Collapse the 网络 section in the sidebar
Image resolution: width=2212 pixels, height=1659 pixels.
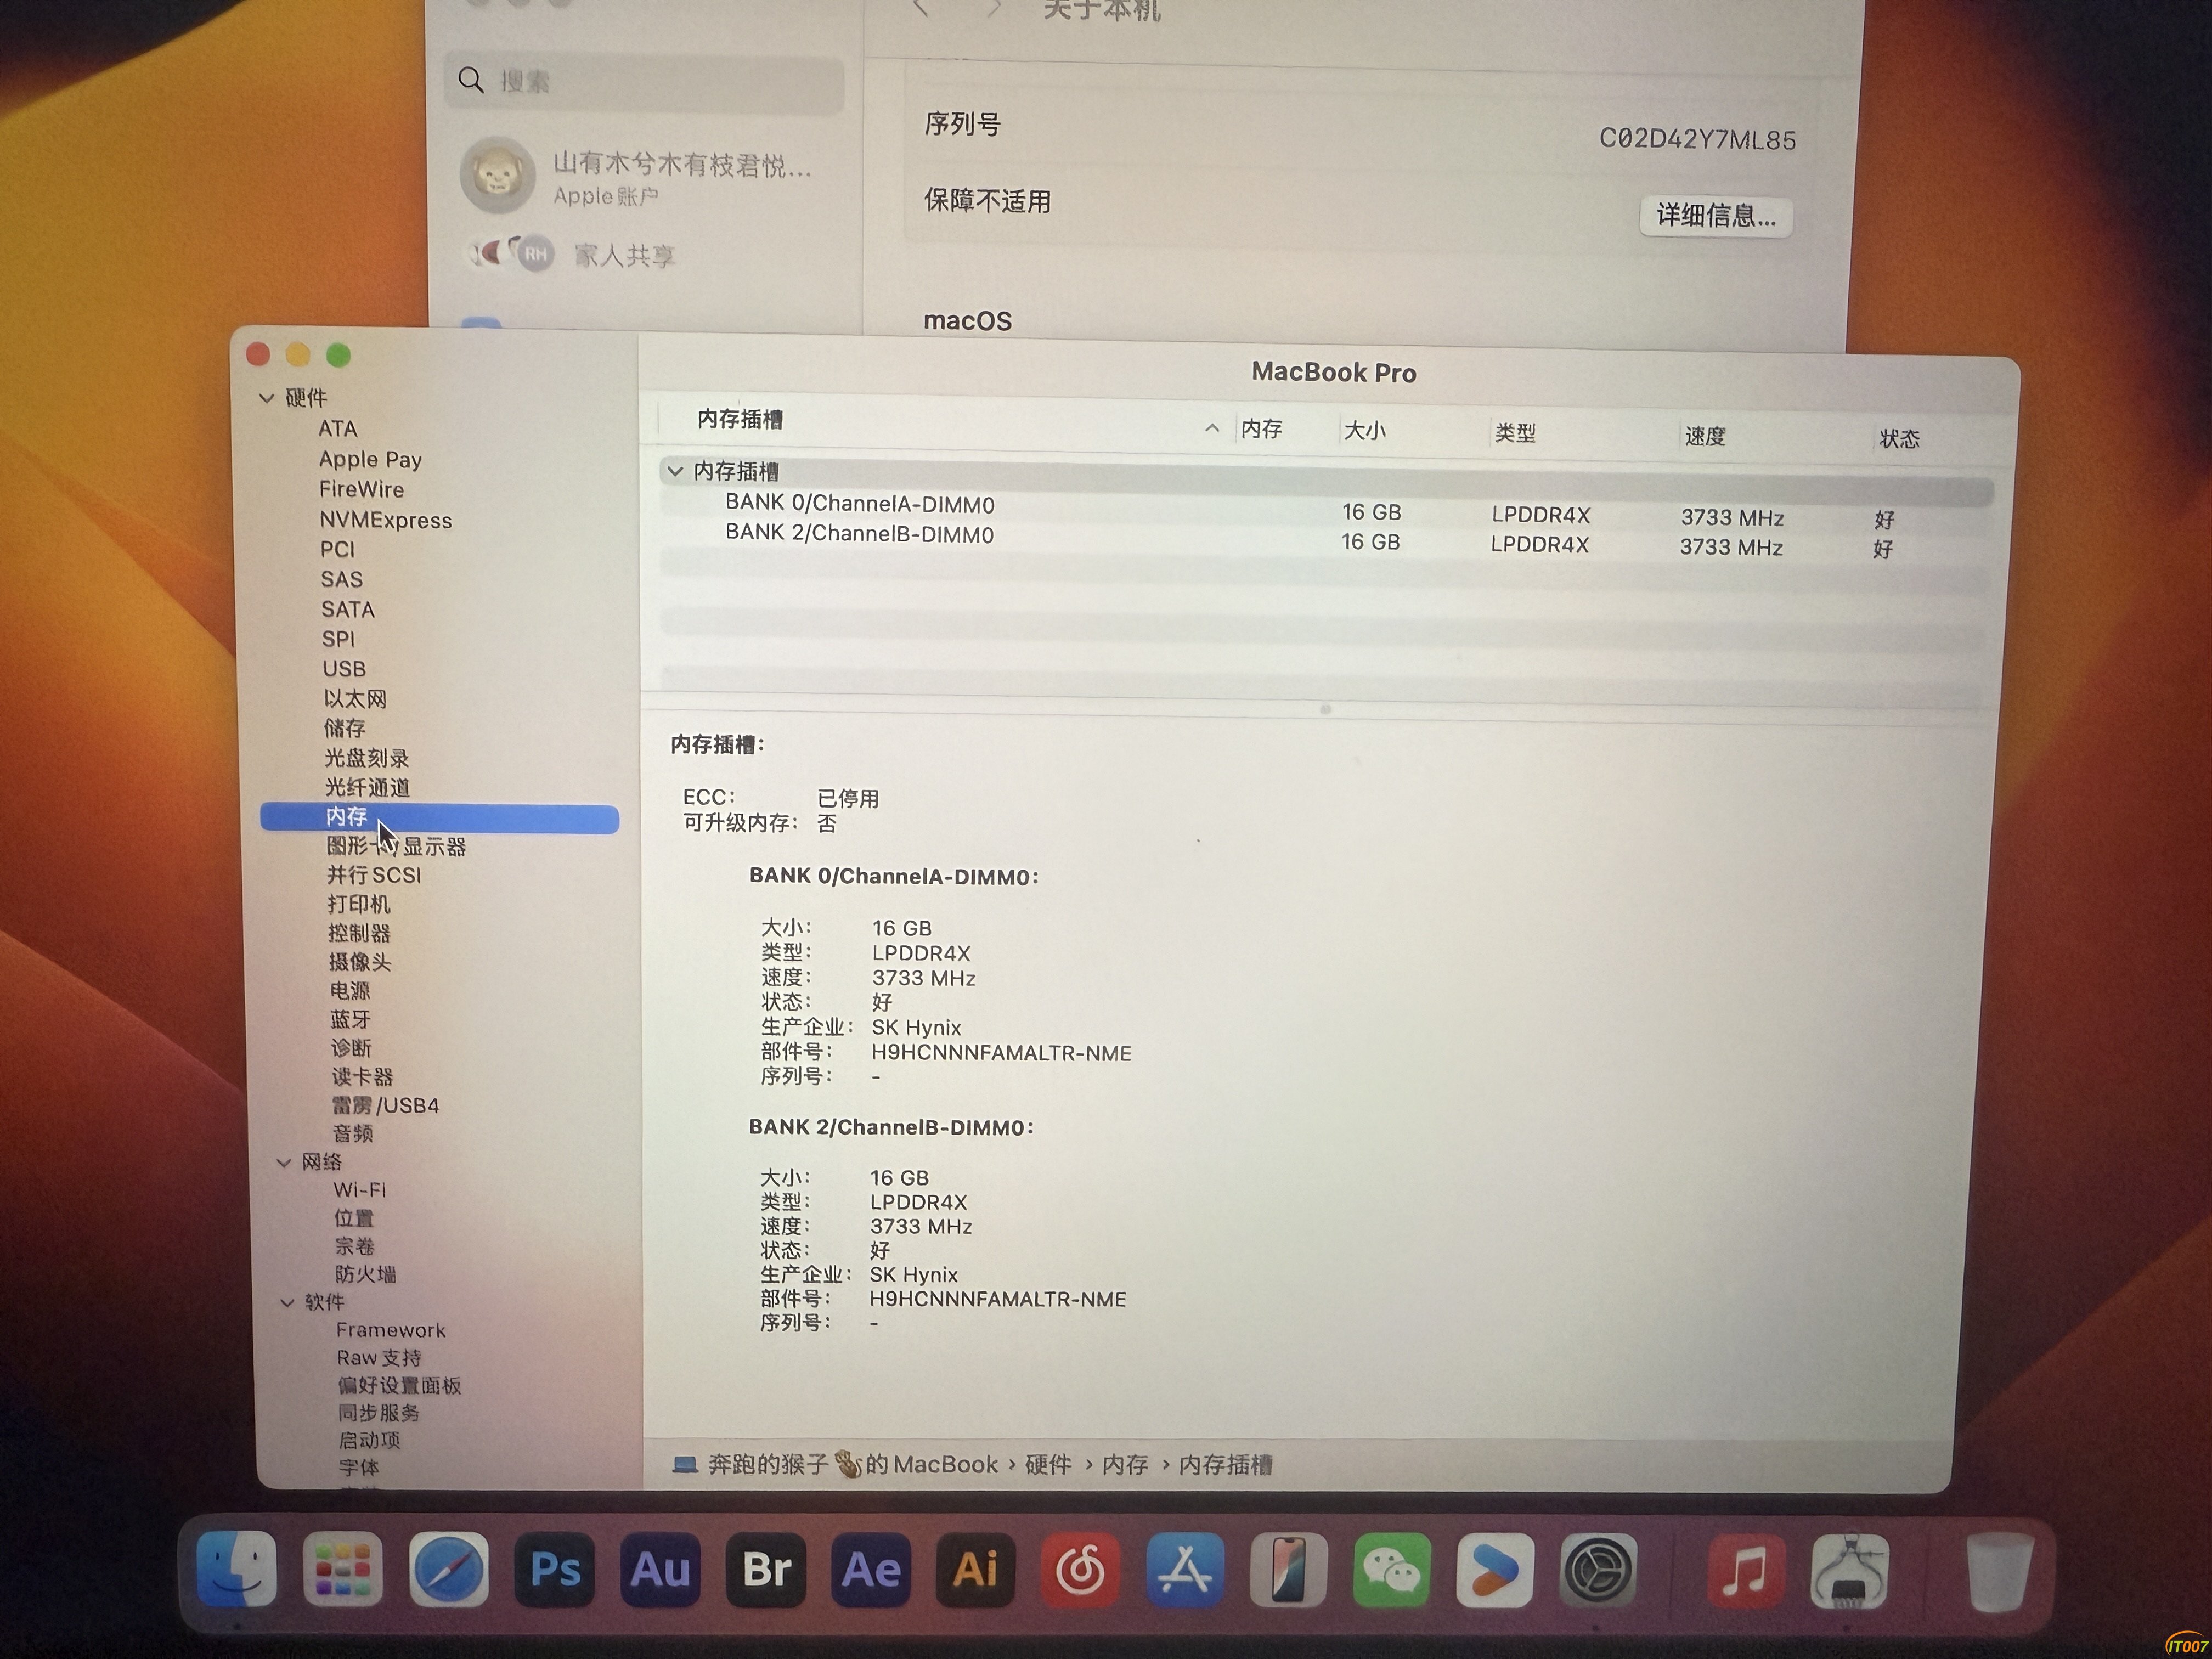[x=284, y=1162]
